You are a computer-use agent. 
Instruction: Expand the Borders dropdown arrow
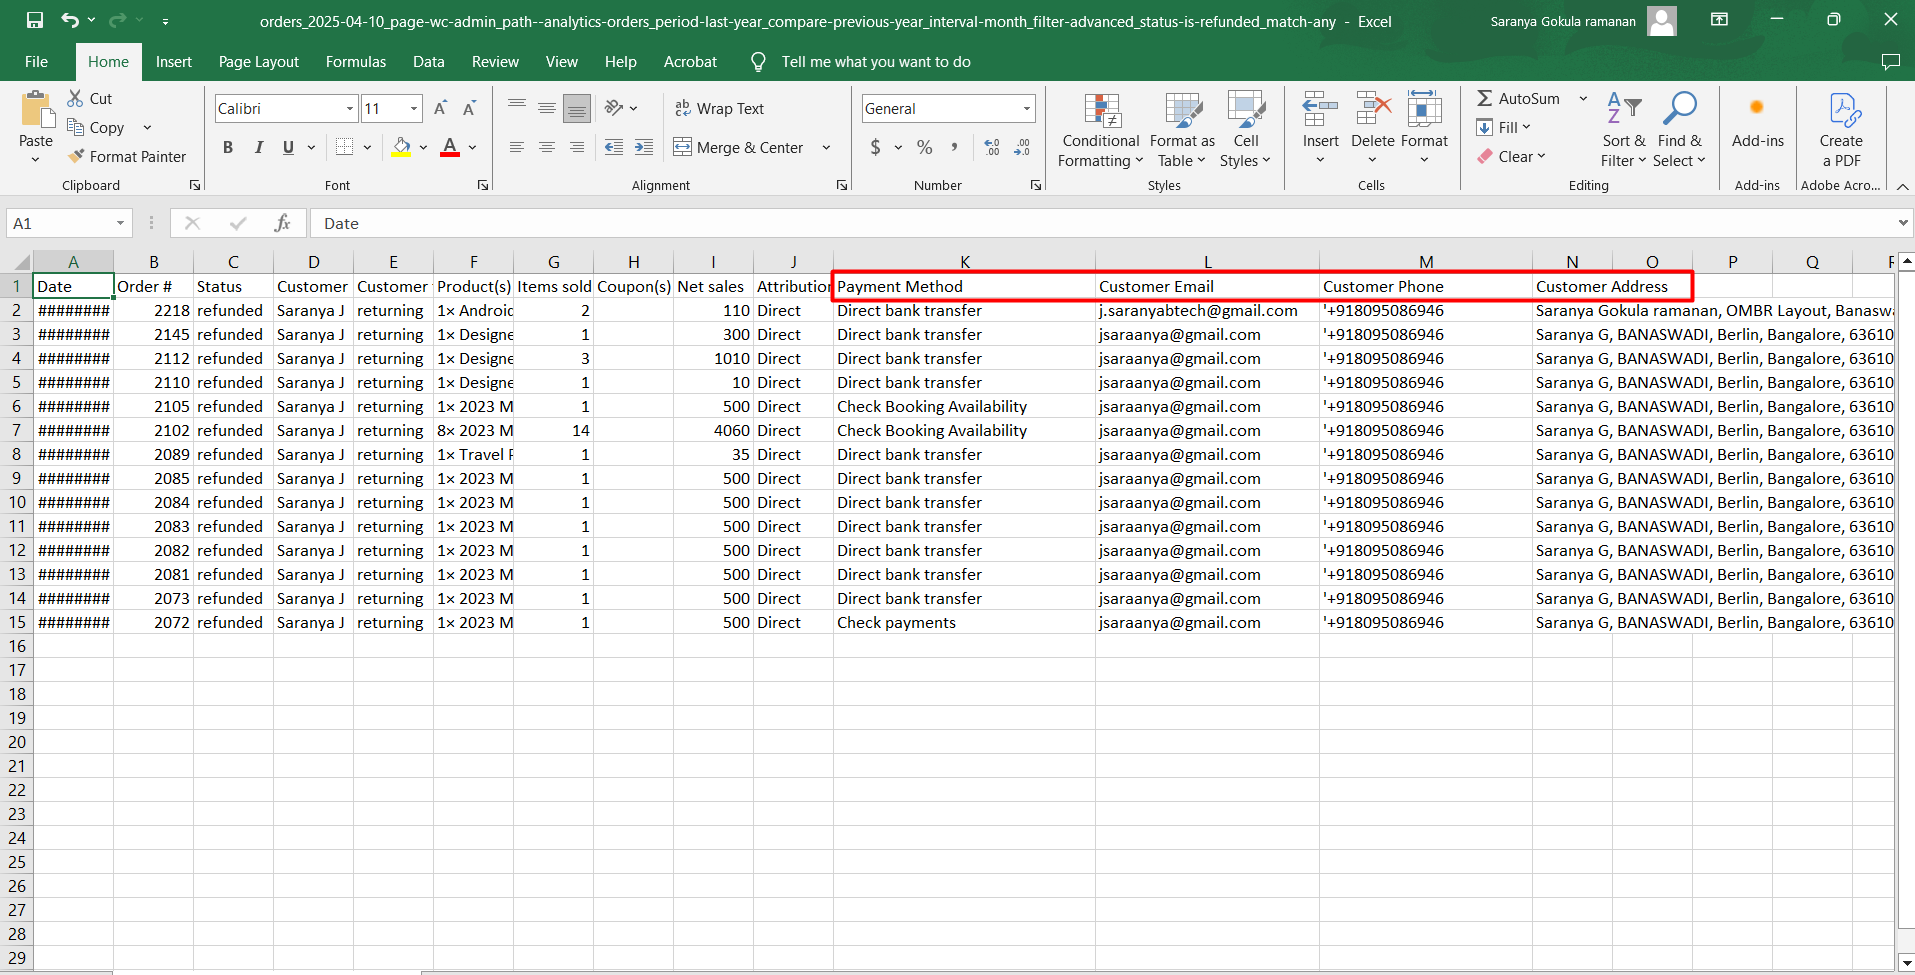pyautogui.click(x=366, y=147)
